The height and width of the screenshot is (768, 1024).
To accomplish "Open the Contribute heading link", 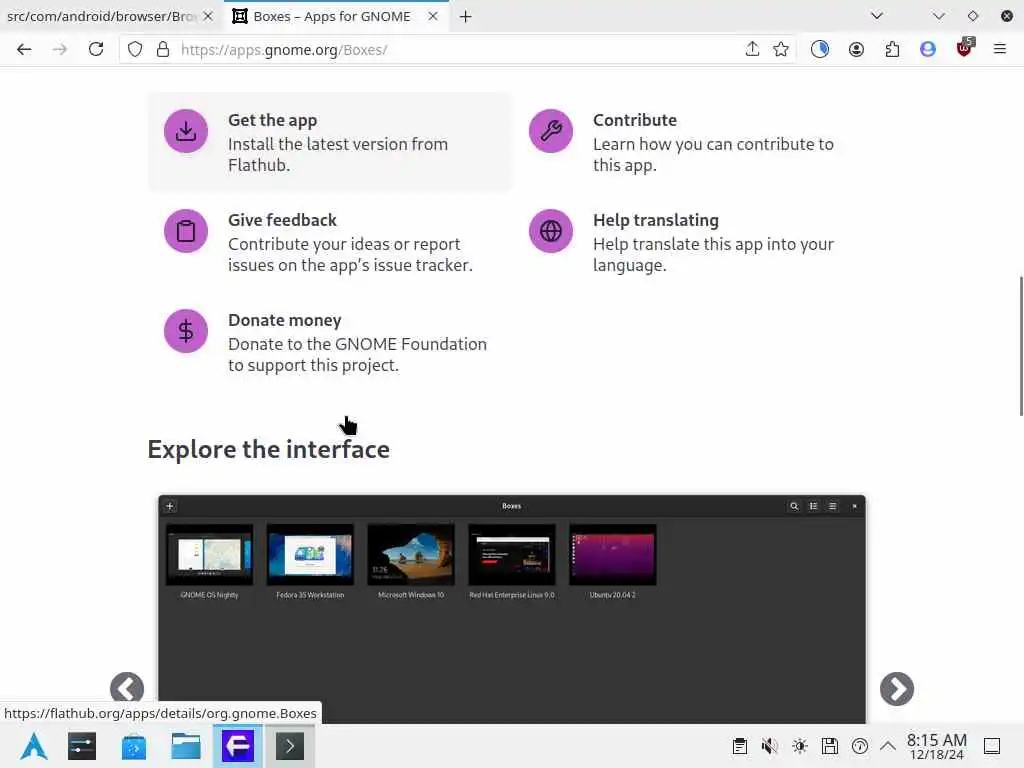I will [x=635, y=120].
